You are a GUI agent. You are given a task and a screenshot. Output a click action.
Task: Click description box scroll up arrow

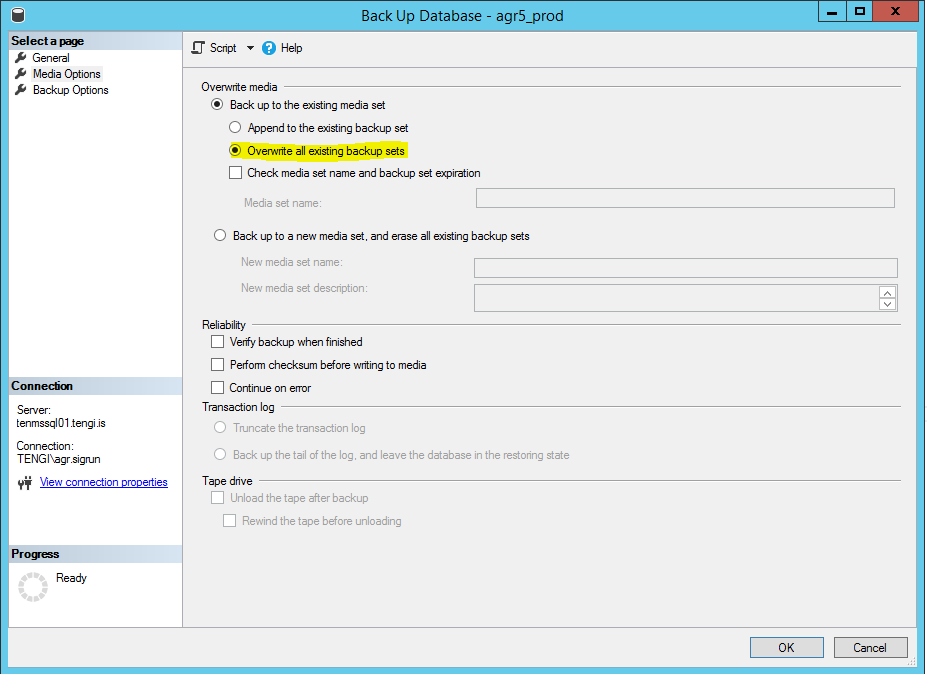pyautogui.click(x=887, y=293)
